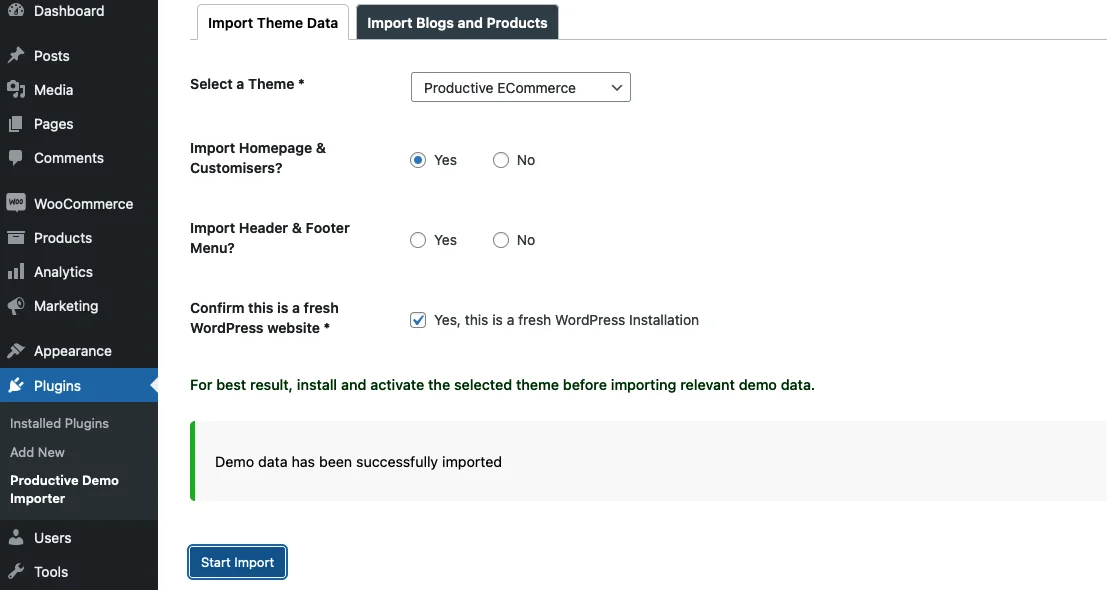Click the Pages icon in sidebar

(x=16, y=124)
